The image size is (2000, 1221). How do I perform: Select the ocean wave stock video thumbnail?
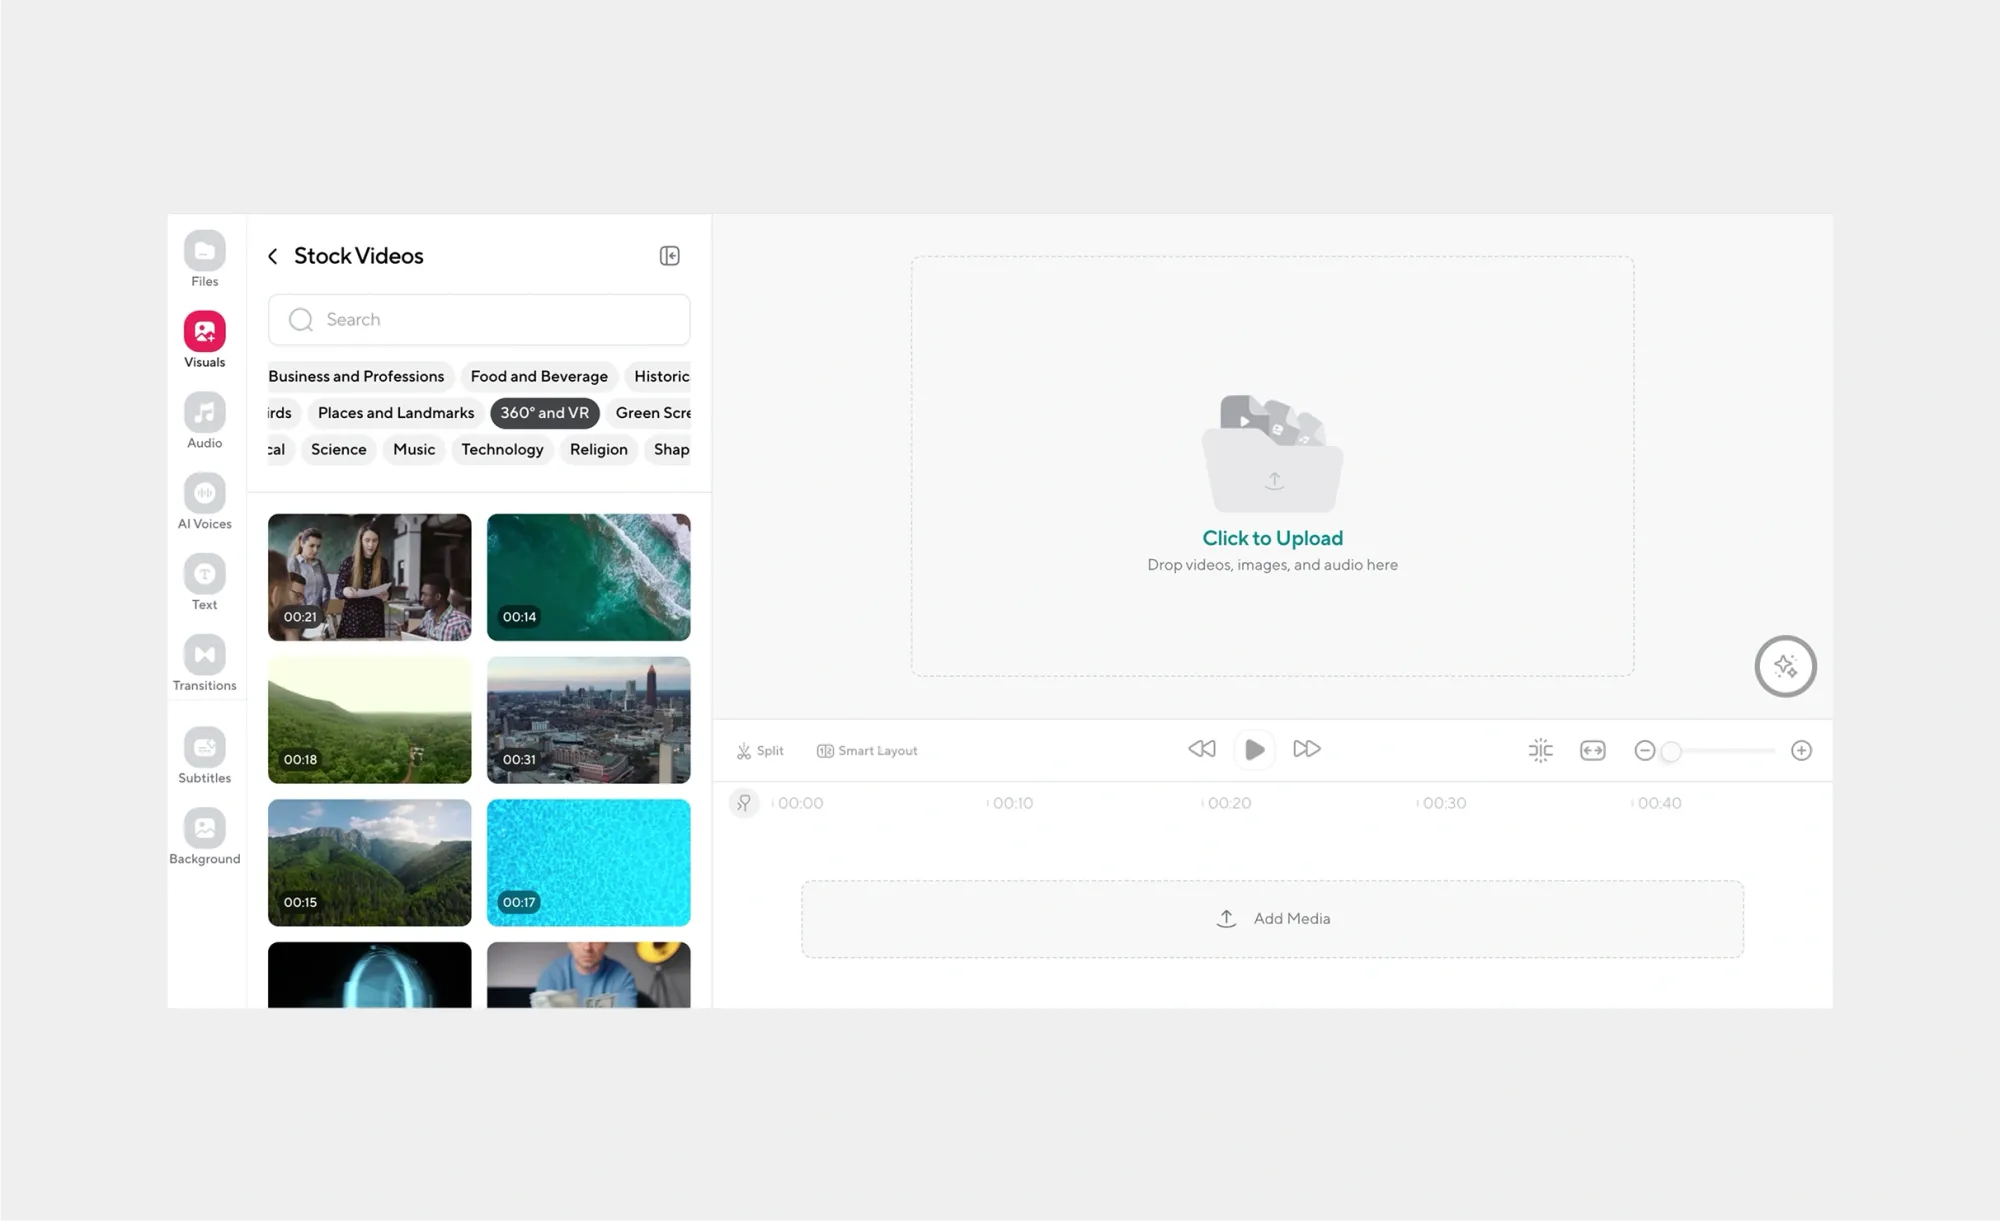point(588,577)
